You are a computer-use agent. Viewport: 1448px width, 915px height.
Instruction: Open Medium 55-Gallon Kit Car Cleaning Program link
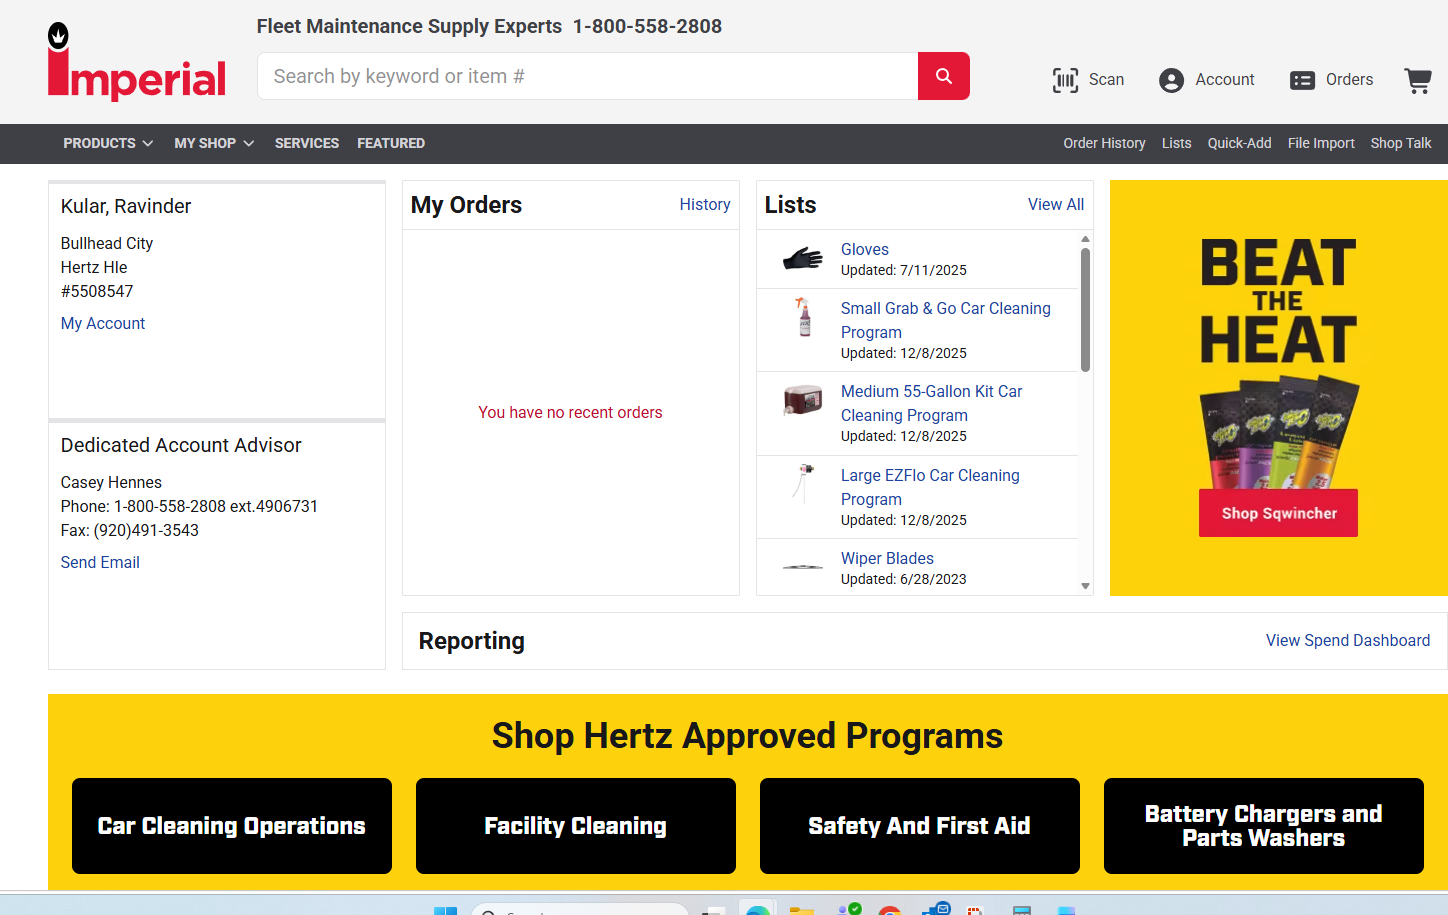click(x=932, y=403)
